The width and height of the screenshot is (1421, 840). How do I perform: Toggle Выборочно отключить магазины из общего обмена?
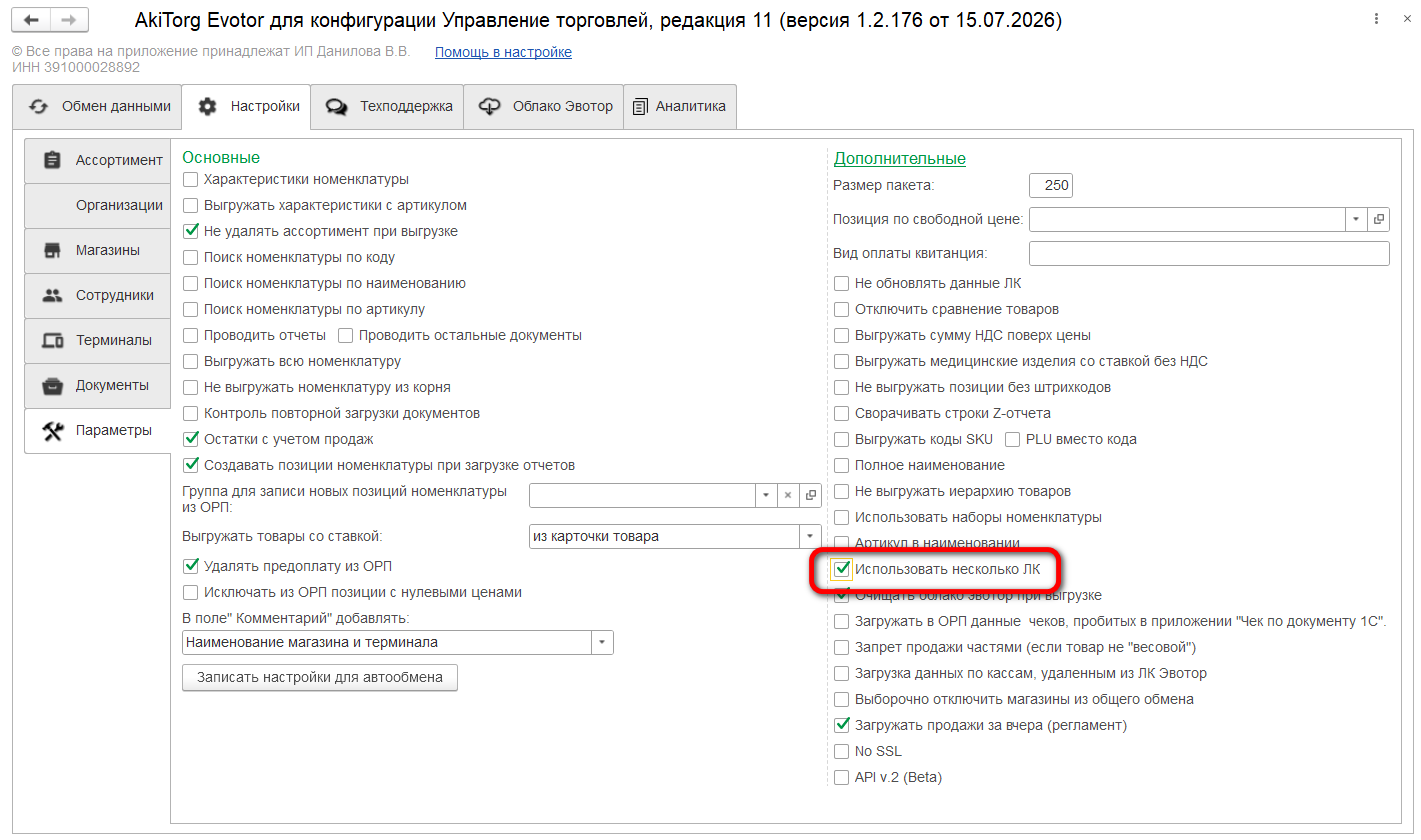tap(842, 700)
